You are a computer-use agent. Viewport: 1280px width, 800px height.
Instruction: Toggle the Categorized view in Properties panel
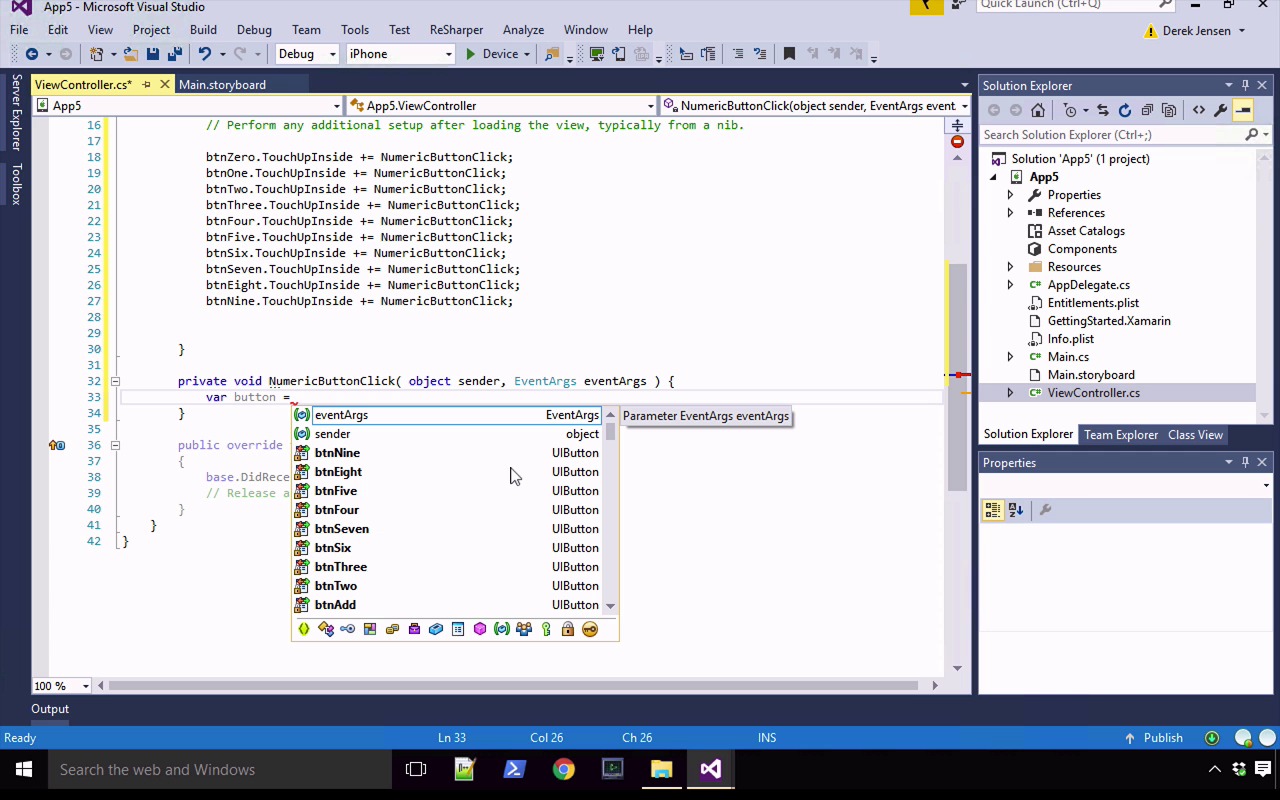point(992,510)
